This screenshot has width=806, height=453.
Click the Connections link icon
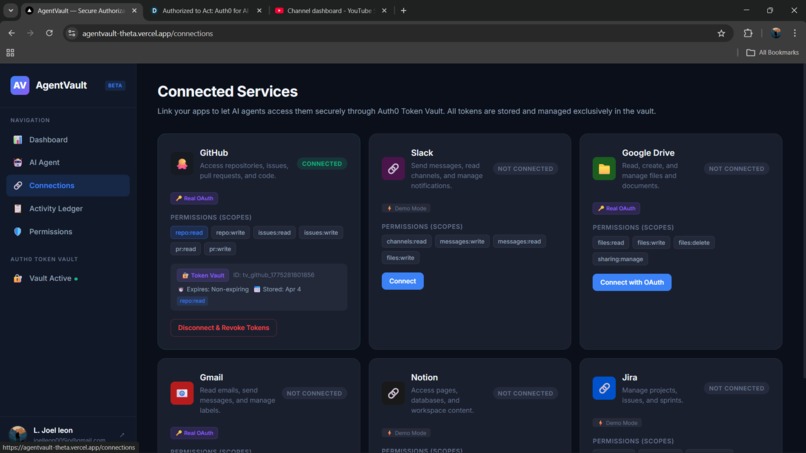pyautogui.click(x=18, y=186)
